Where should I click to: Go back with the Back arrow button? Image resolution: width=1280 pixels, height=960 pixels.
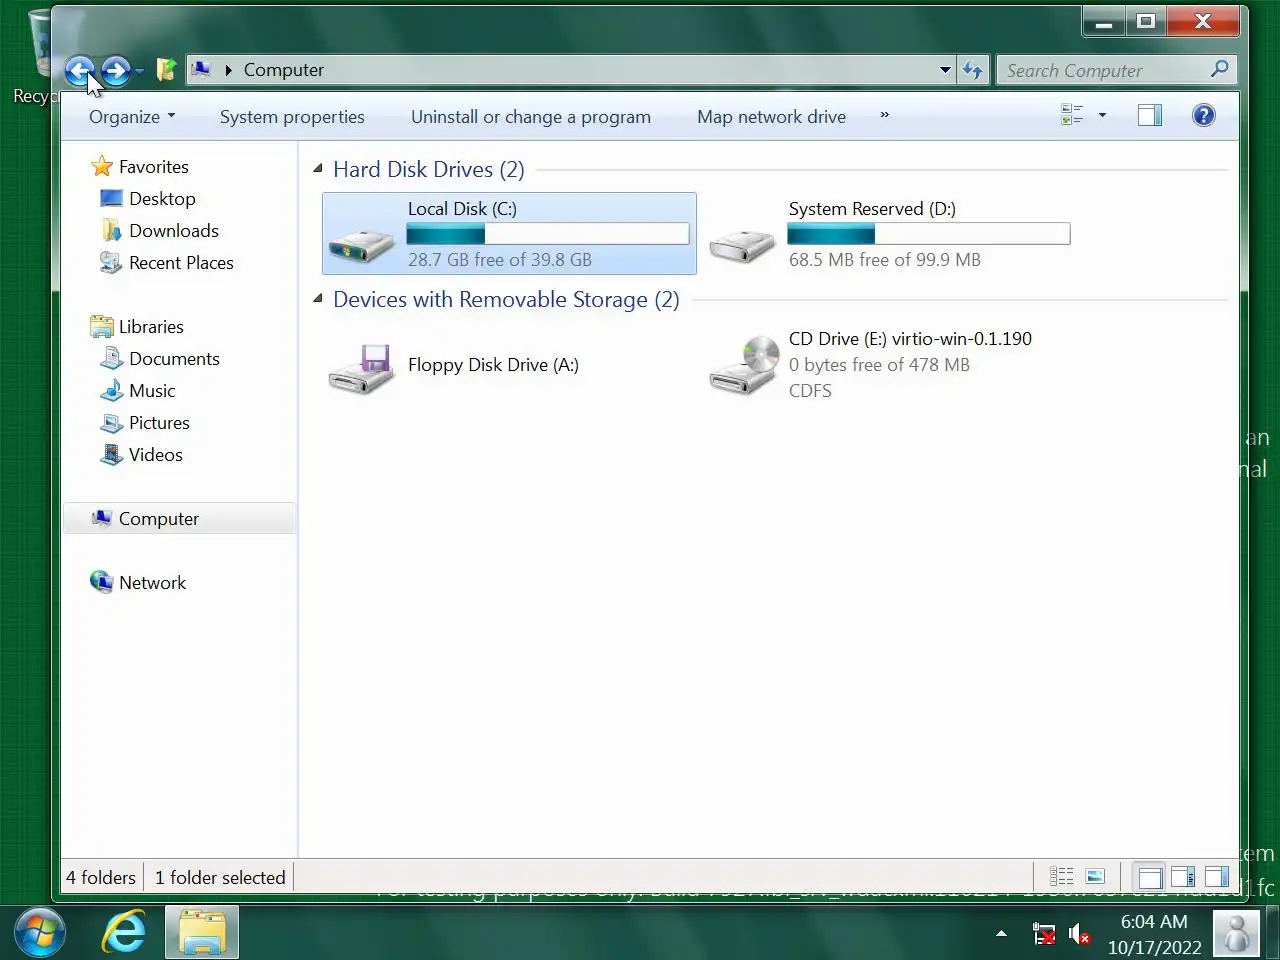(79, 70)
